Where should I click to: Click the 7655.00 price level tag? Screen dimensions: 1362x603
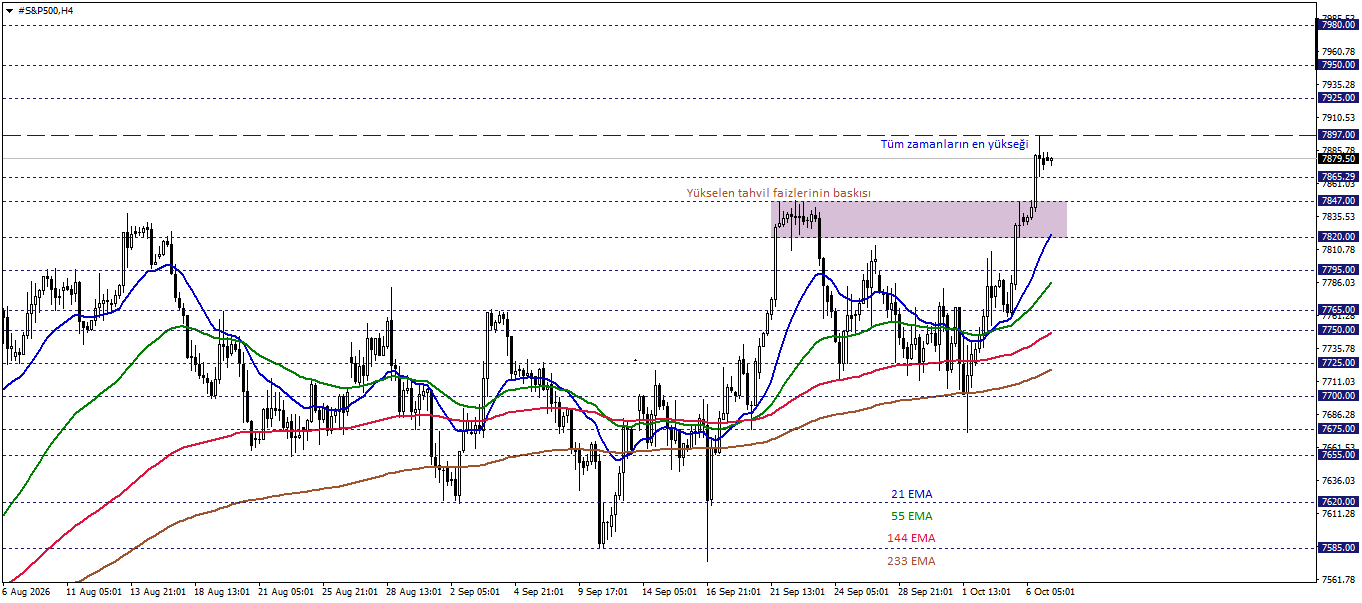(x=1338, y=455)
